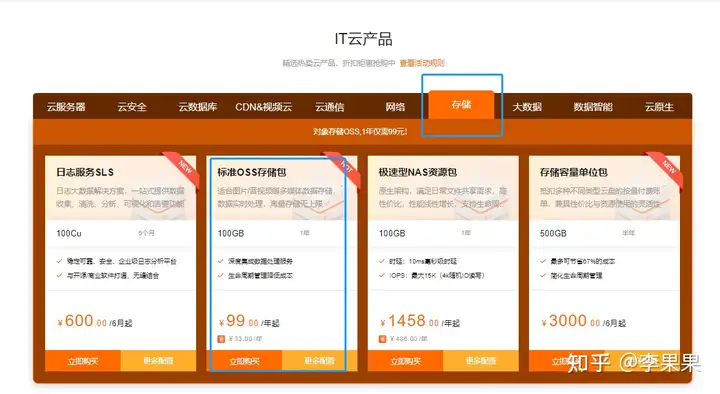Click the 深度集成数据处理服务 feature line
This screenshot has width=720, height=394.
pyautogui.click(x=255, y=261)
